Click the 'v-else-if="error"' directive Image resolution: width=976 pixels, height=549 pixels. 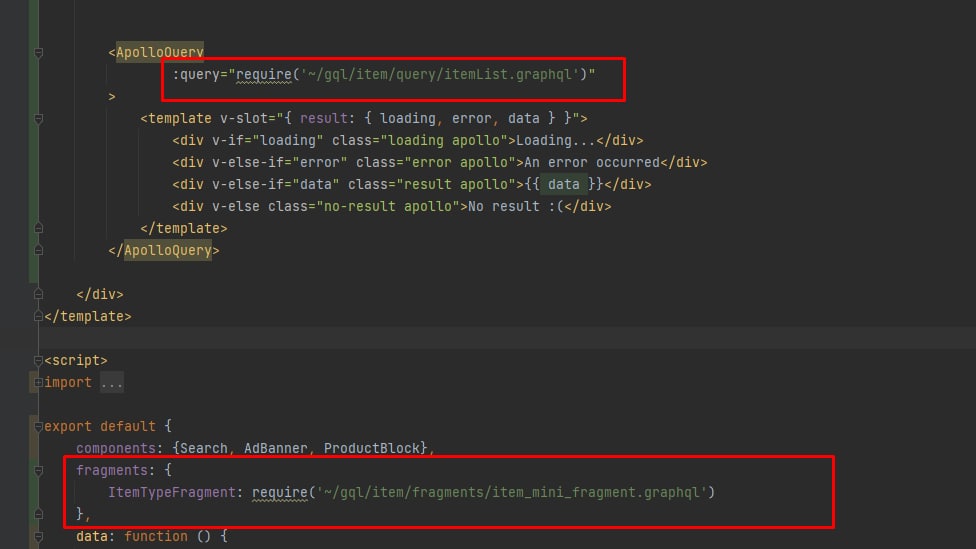coord(280,162)
